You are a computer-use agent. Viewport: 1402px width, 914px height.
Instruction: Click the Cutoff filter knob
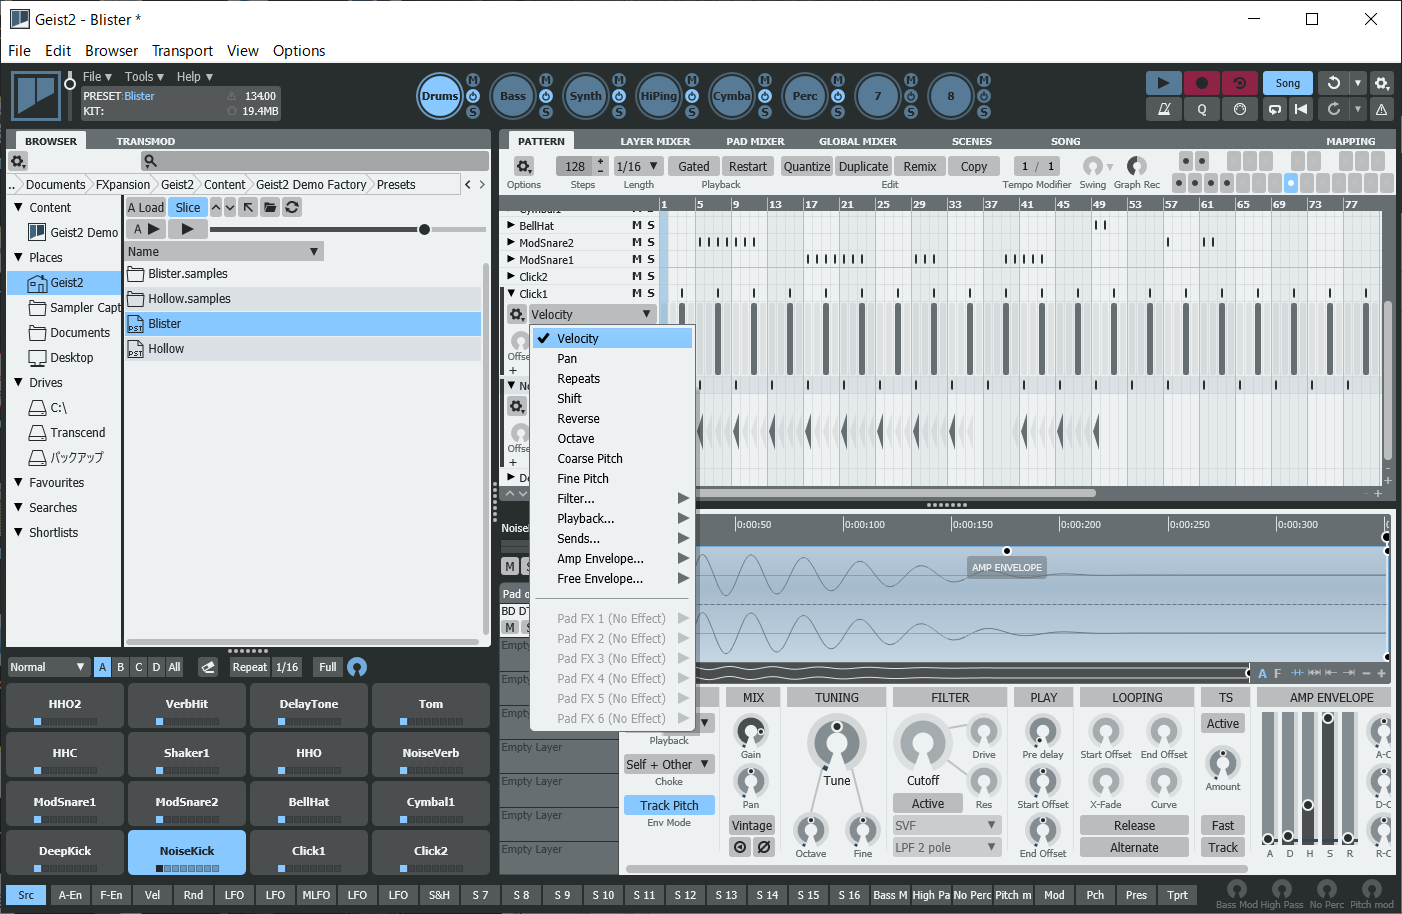922,744
